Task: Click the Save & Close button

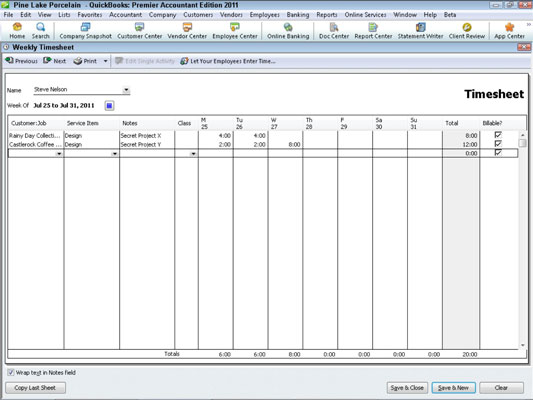Action: point(407,388)
